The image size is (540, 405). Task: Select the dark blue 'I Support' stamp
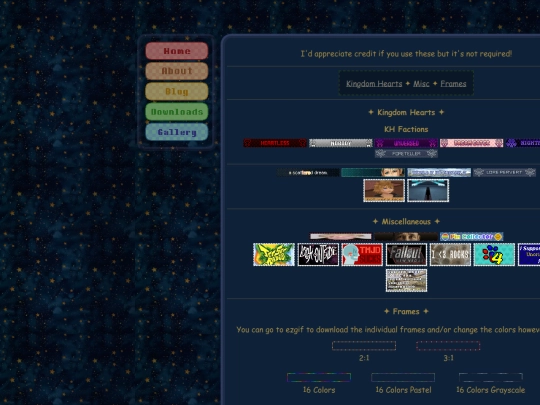(529, 255)
